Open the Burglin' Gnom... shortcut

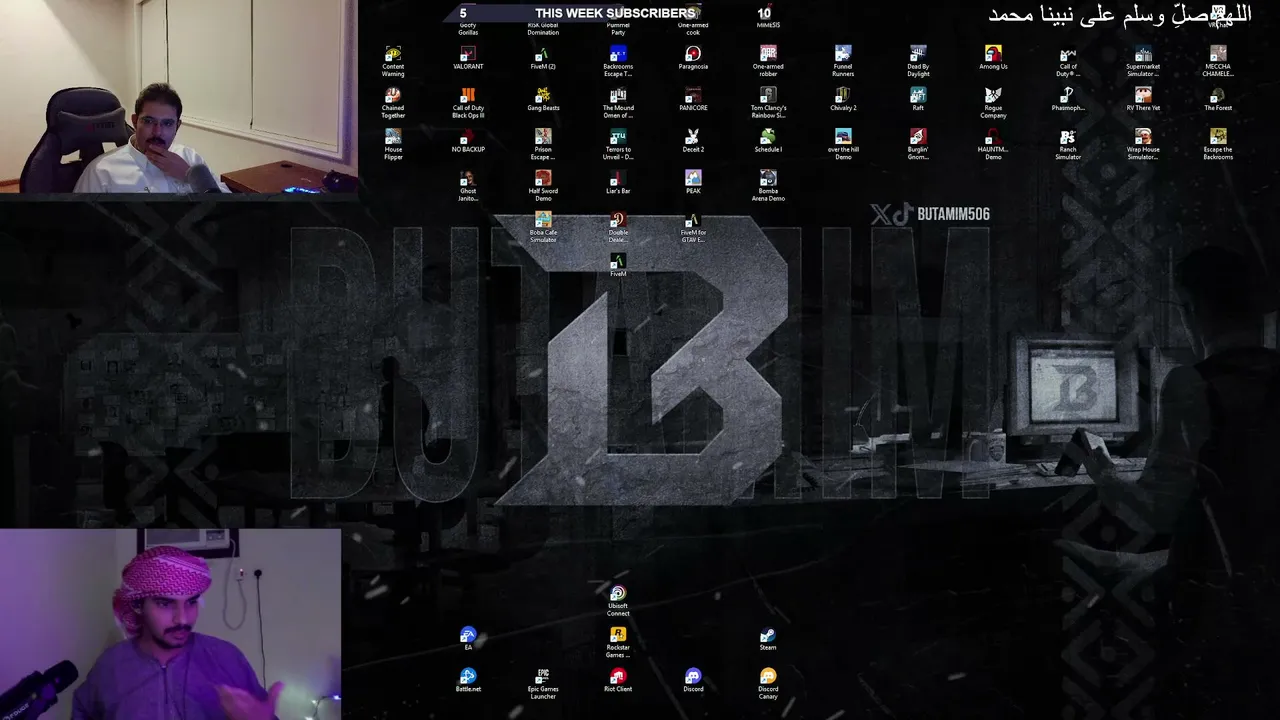pyautogui.click(x=918, y=144)
